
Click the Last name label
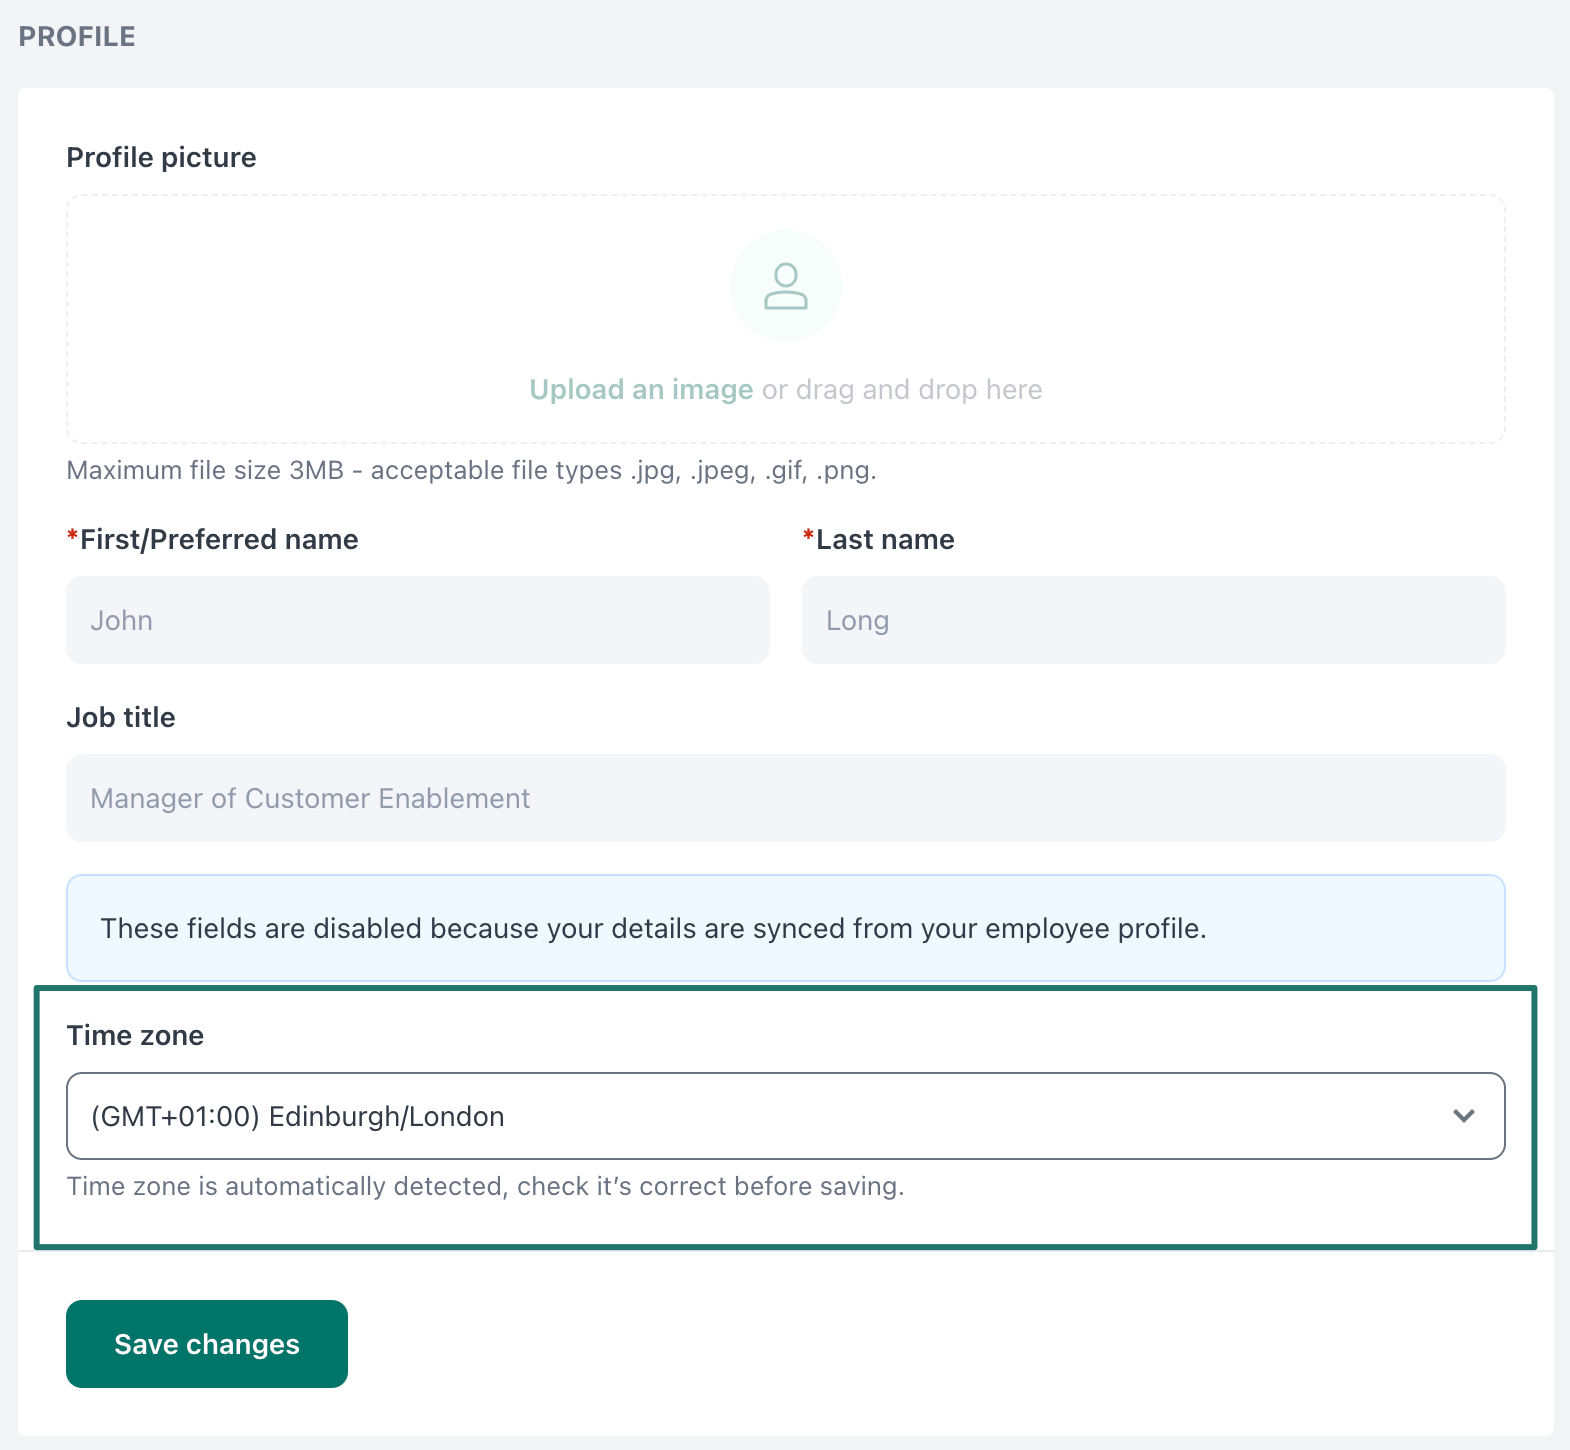(x=878, y=539)
